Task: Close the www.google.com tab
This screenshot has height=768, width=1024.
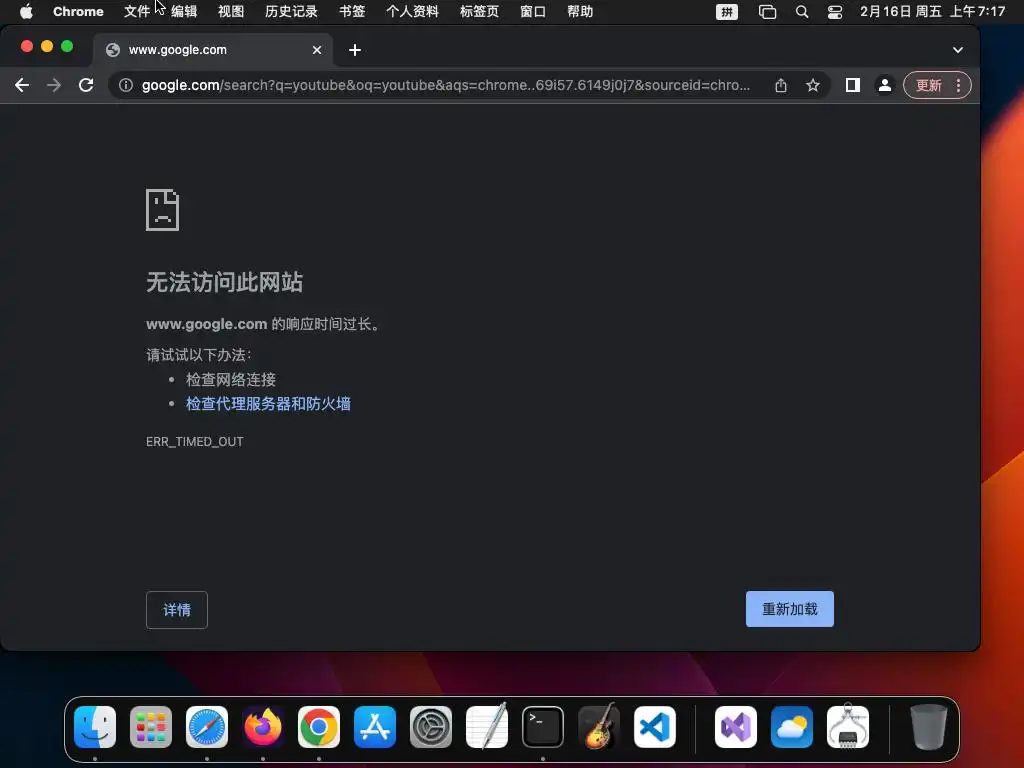Action: click(x=317, y=50)
